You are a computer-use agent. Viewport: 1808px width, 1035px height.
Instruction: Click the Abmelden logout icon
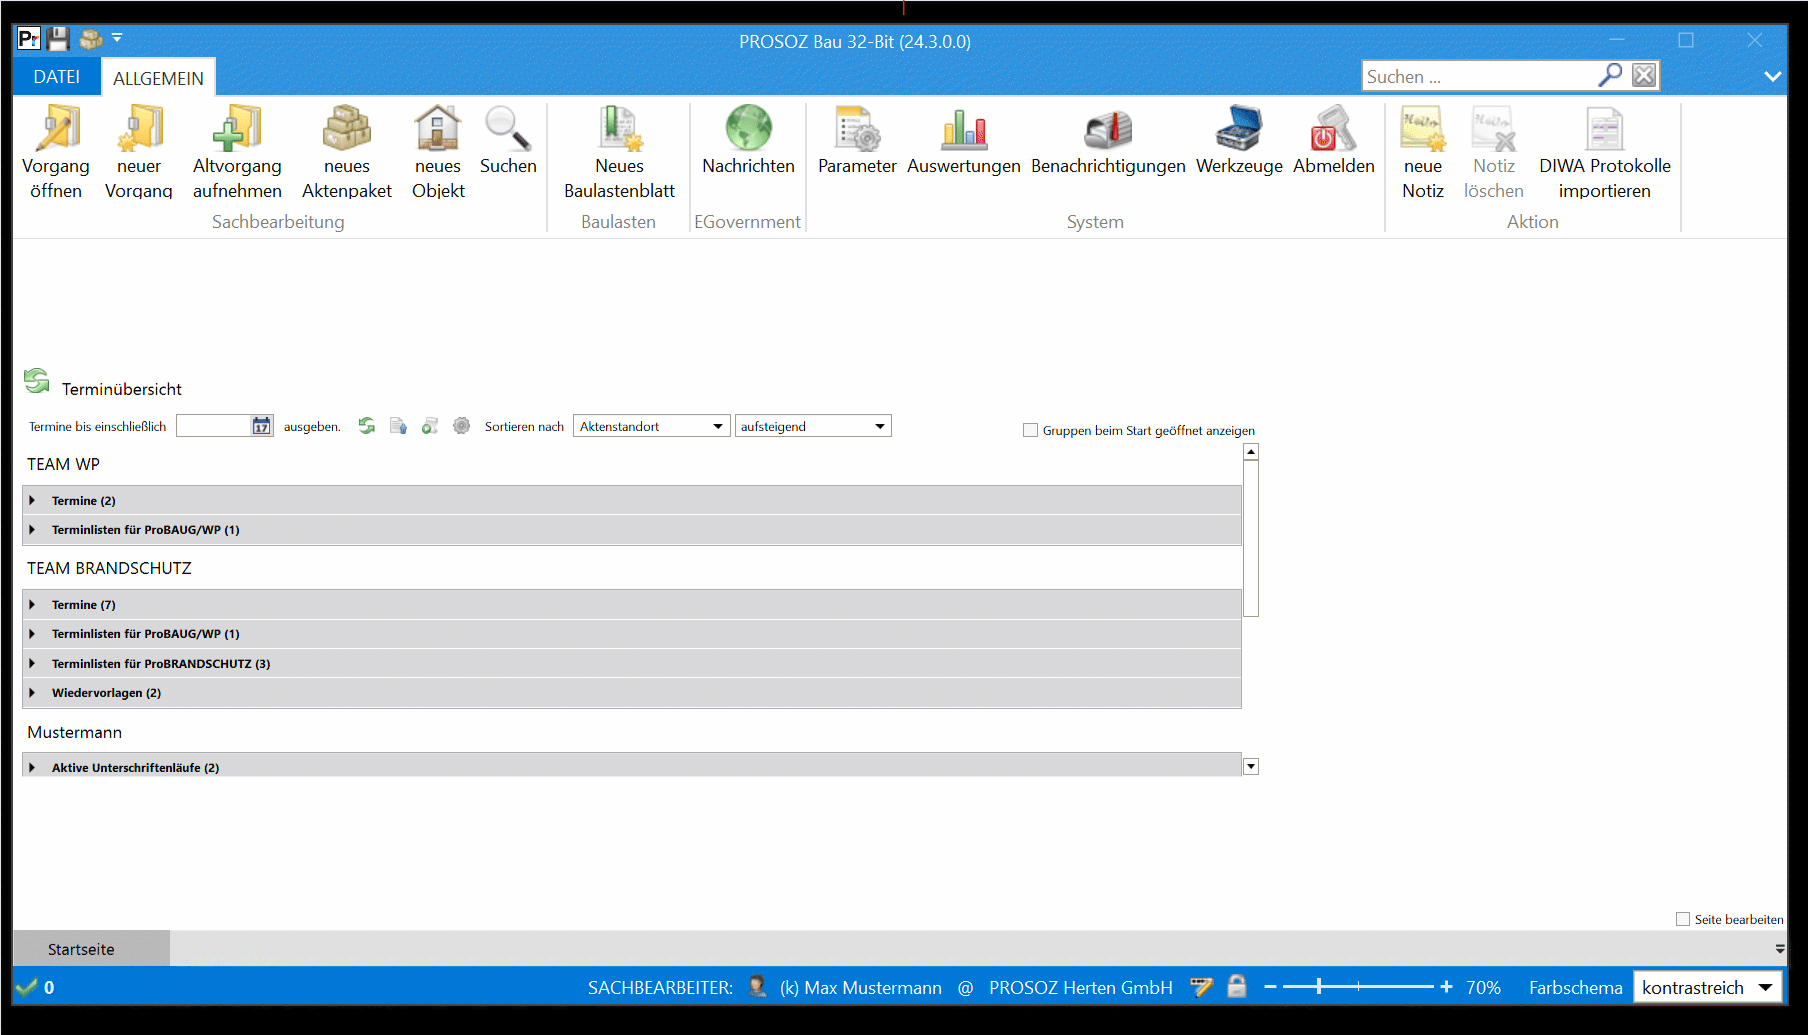click(x=1334, y=141)
